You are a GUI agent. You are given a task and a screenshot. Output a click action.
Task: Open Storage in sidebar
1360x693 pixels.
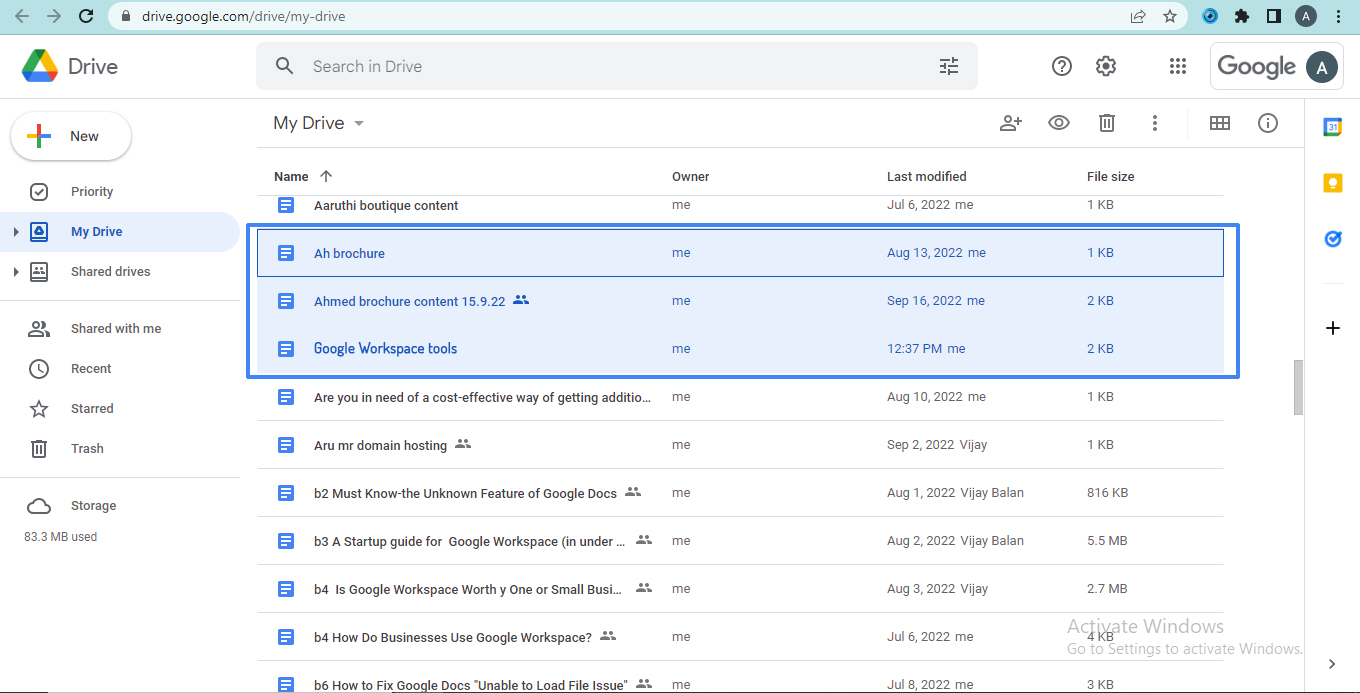click(93, 506)
